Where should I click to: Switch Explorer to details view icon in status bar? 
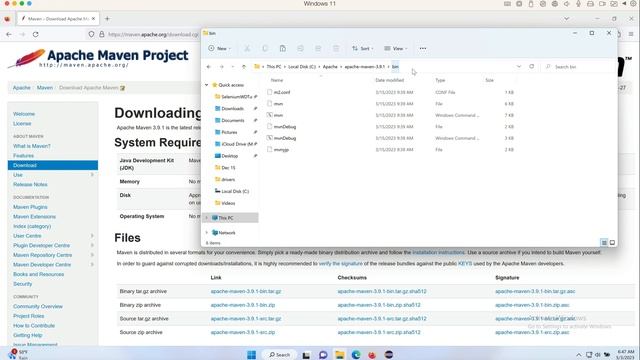604,242
